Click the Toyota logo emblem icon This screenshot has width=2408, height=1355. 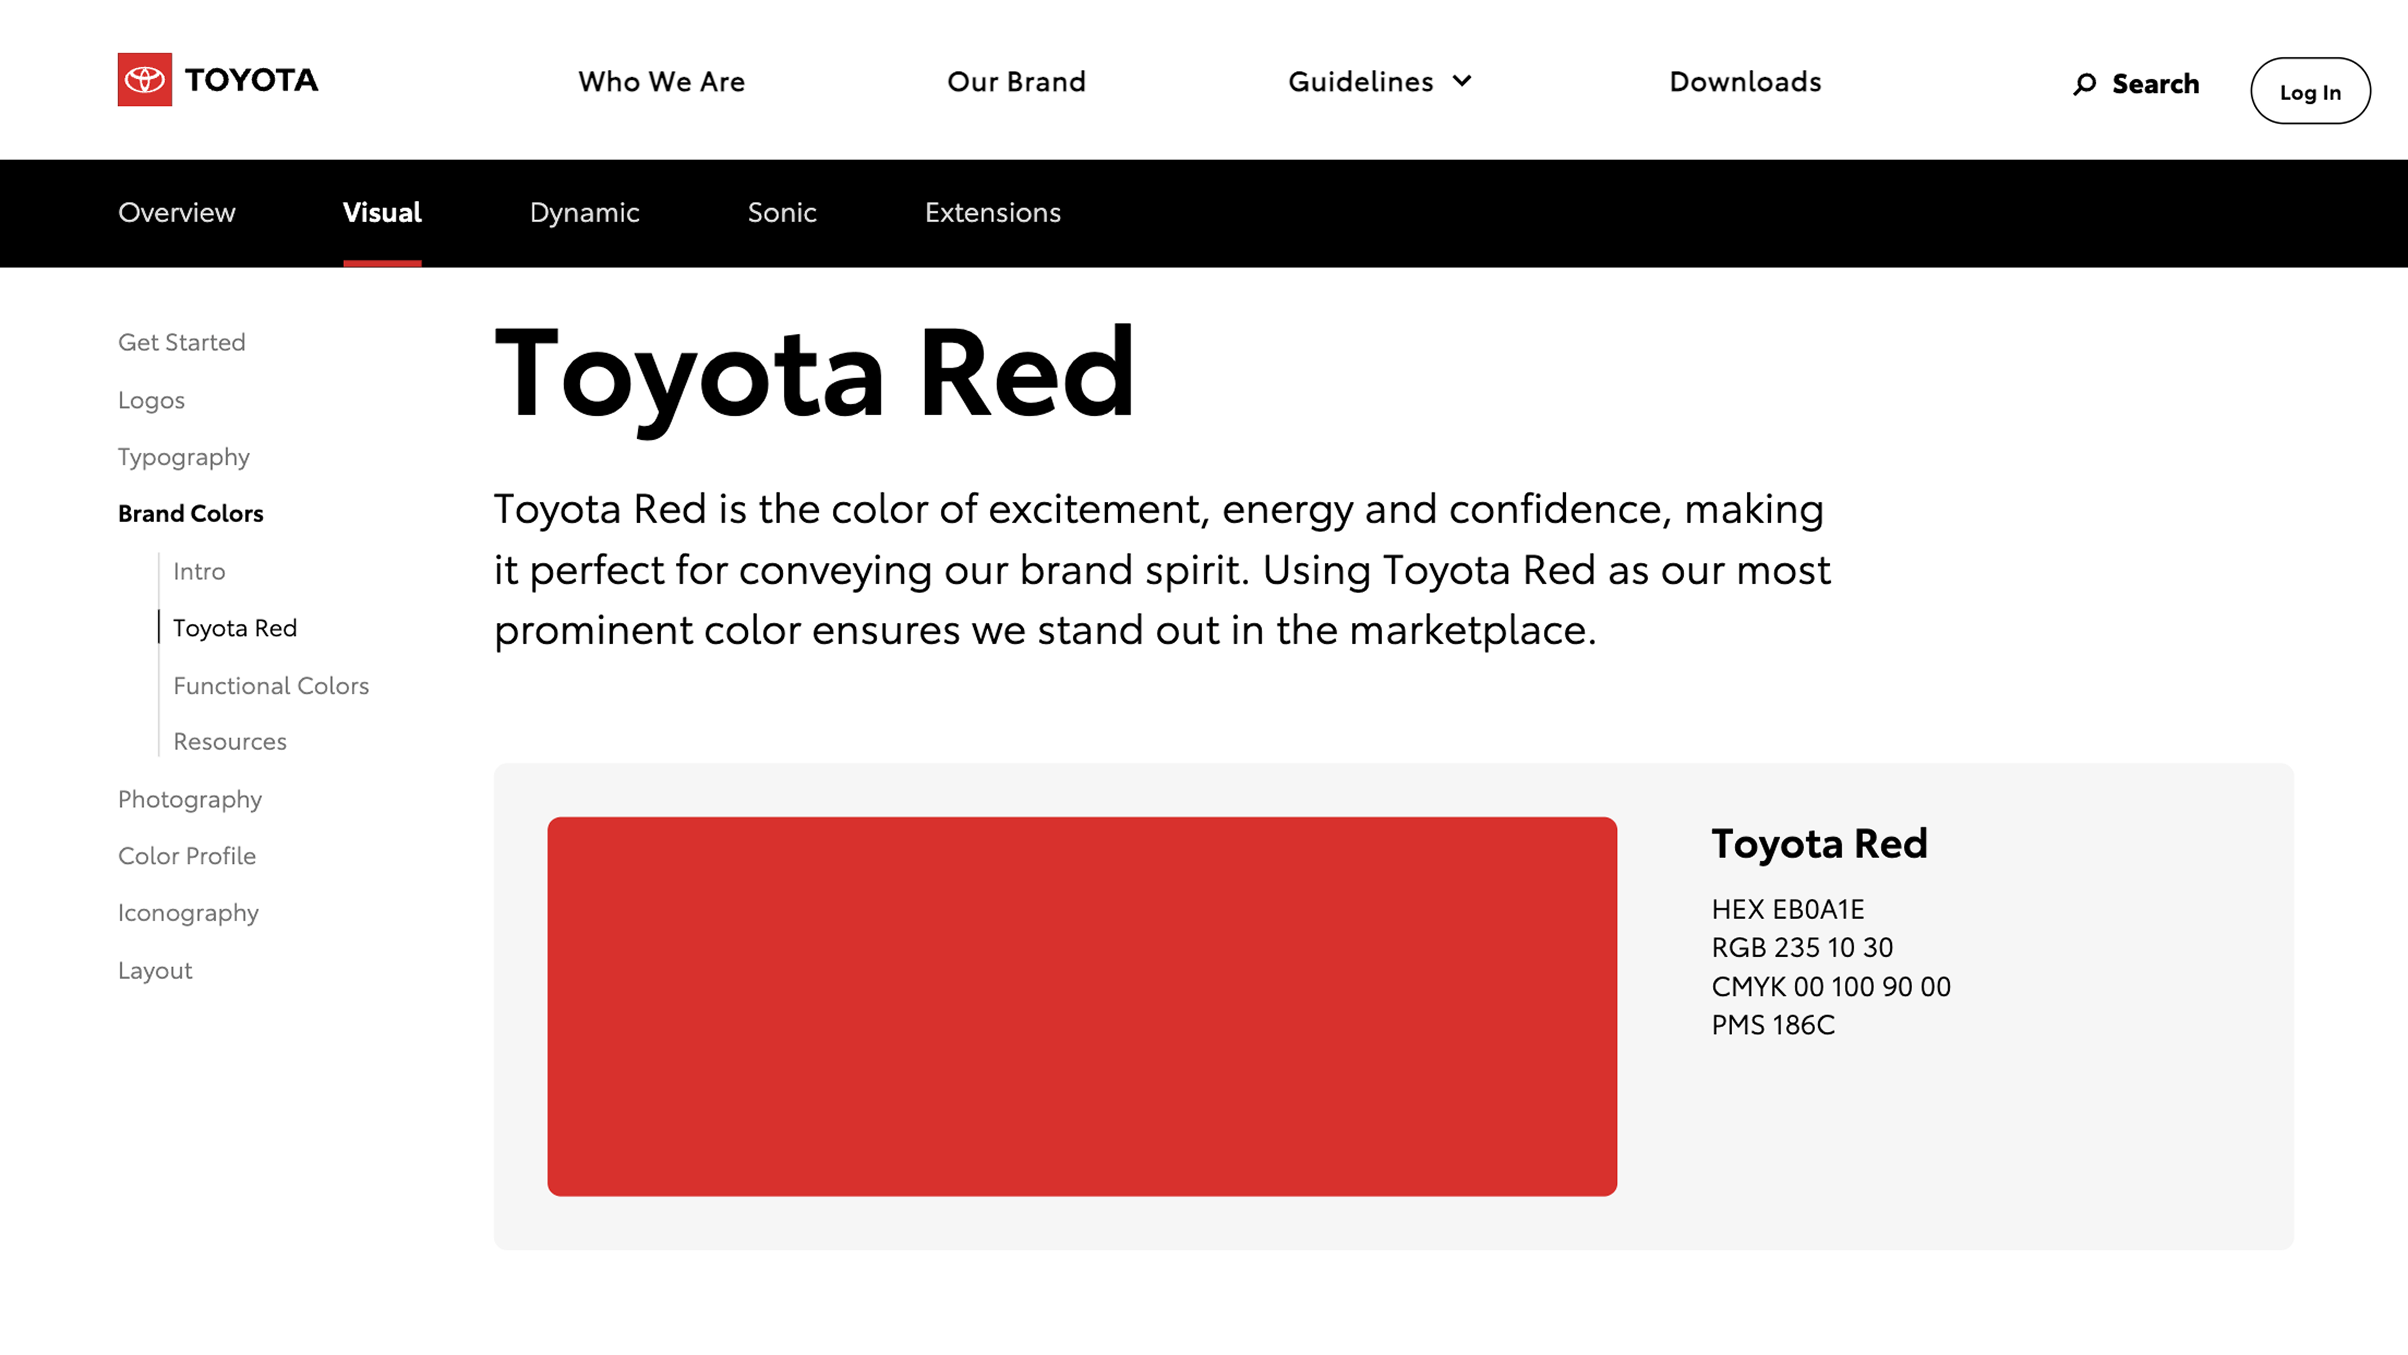point(144,80)
